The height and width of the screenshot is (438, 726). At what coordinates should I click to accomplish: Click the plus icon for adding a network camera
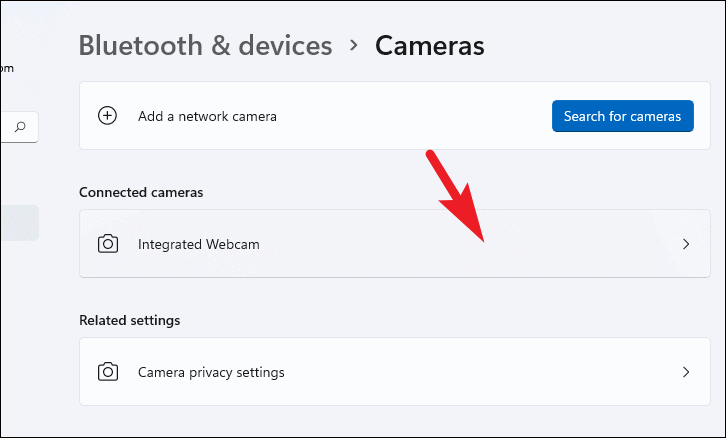pyautogui.click(x=107, y=116)
